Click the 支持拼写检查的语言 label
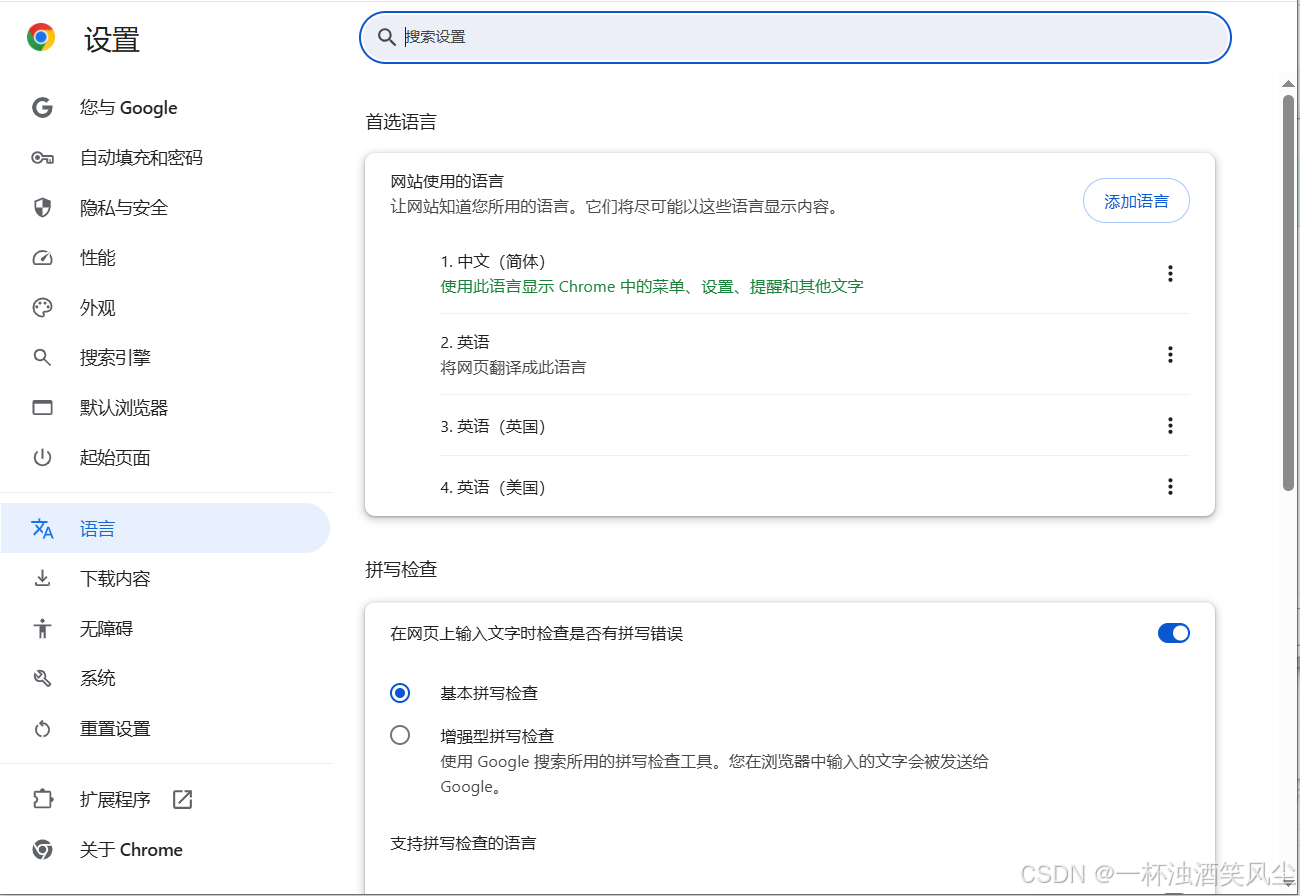The width and height of the screenshot is (1300, 896). pos(463,843)
